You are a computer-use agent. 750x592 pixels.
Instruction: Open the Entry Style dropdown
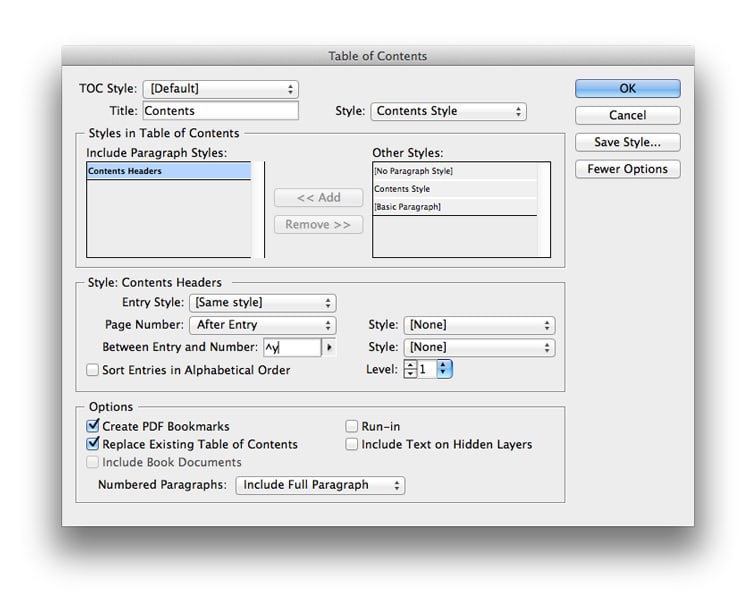[x=263, y=303]
